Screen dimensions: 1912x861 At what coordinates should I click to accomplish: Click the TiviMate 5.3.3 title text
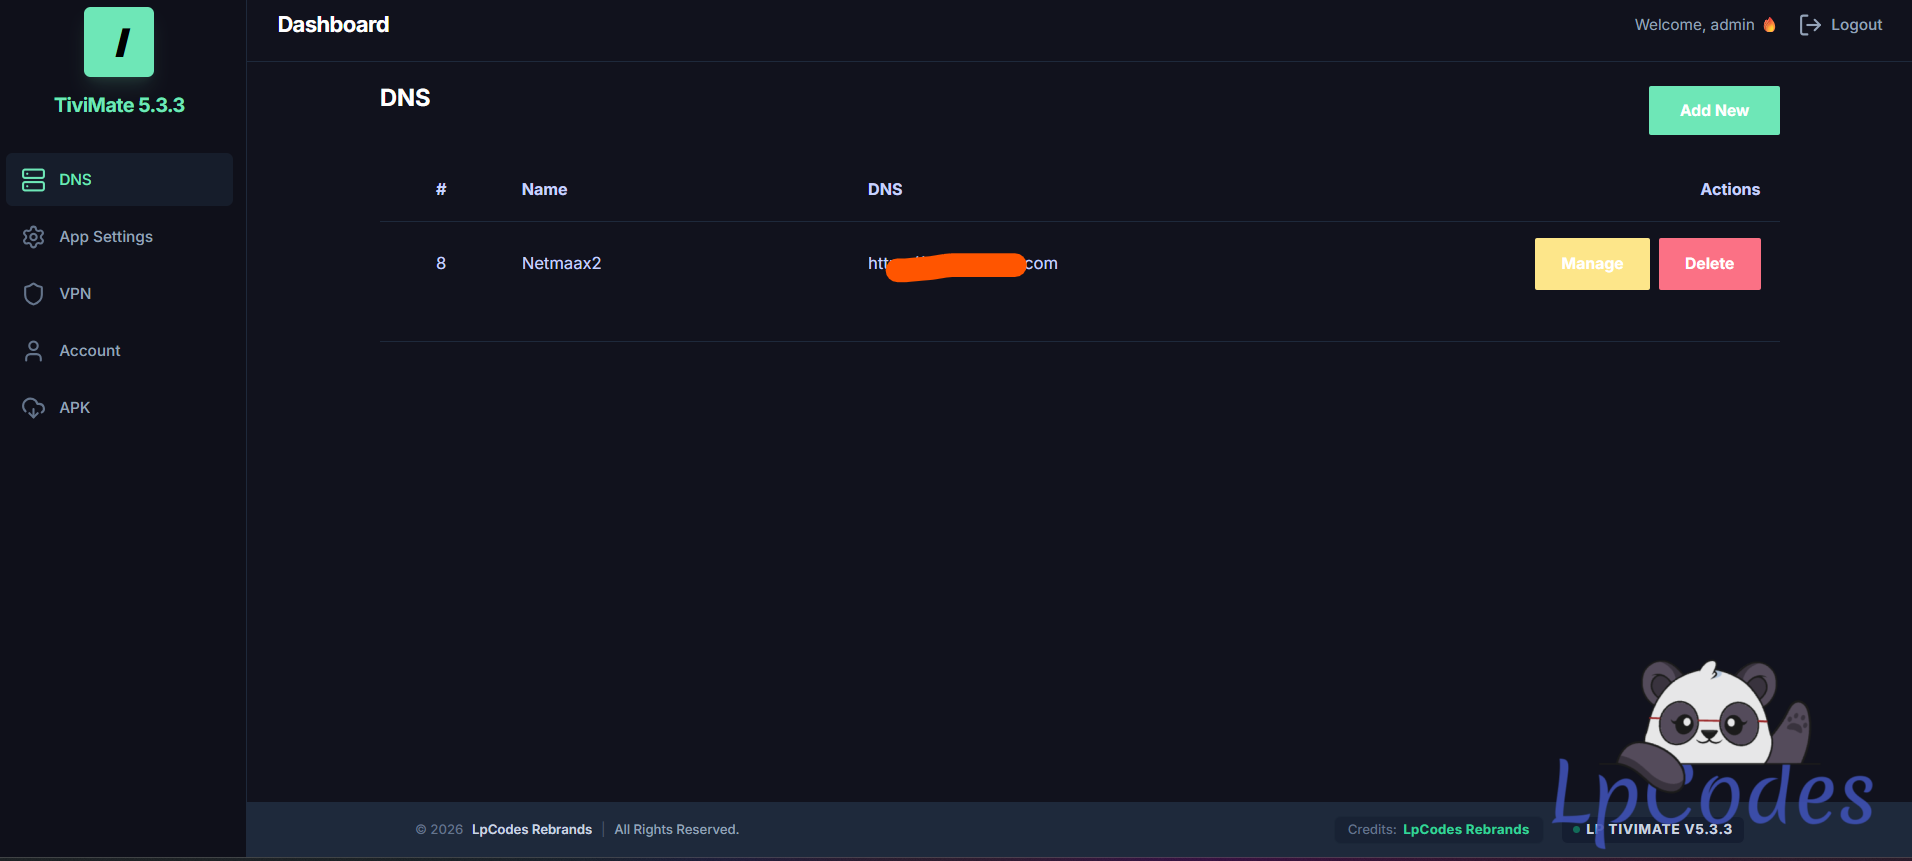[119, 105]
